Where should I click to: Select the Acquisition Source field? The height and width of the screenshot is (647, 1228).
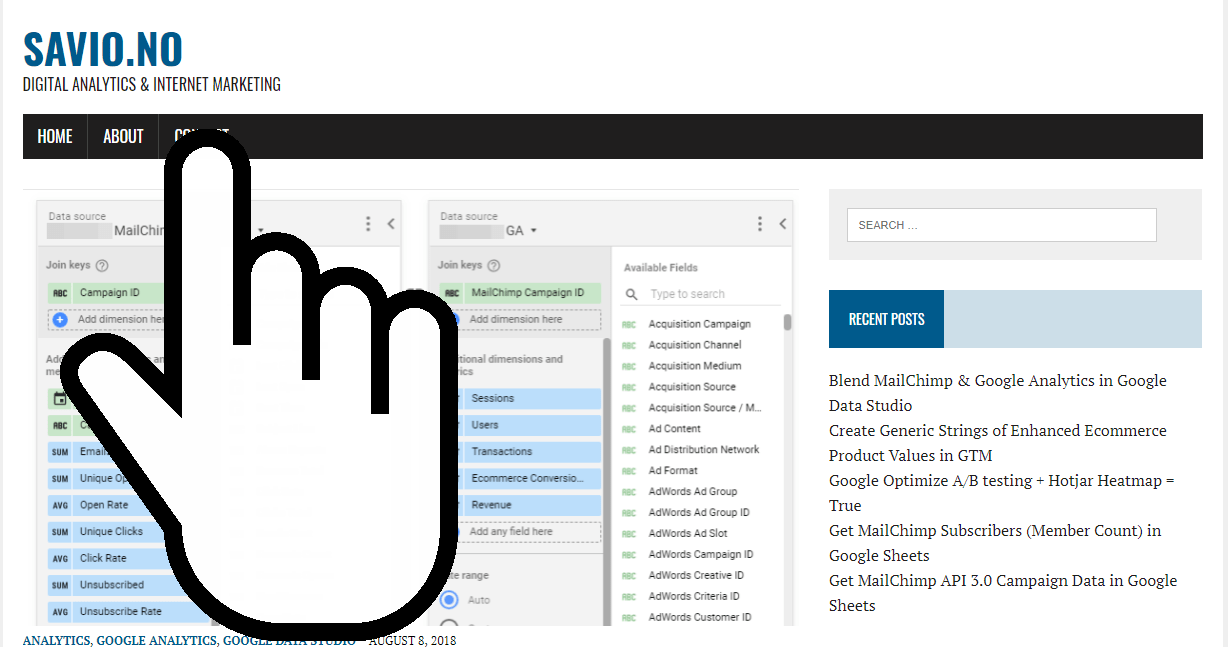pyautogui.click(x=692, y=387)
